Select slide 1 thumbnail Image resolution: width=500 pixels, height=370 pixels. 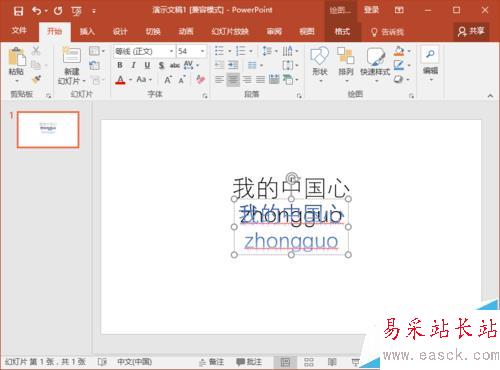pos(48,129)
